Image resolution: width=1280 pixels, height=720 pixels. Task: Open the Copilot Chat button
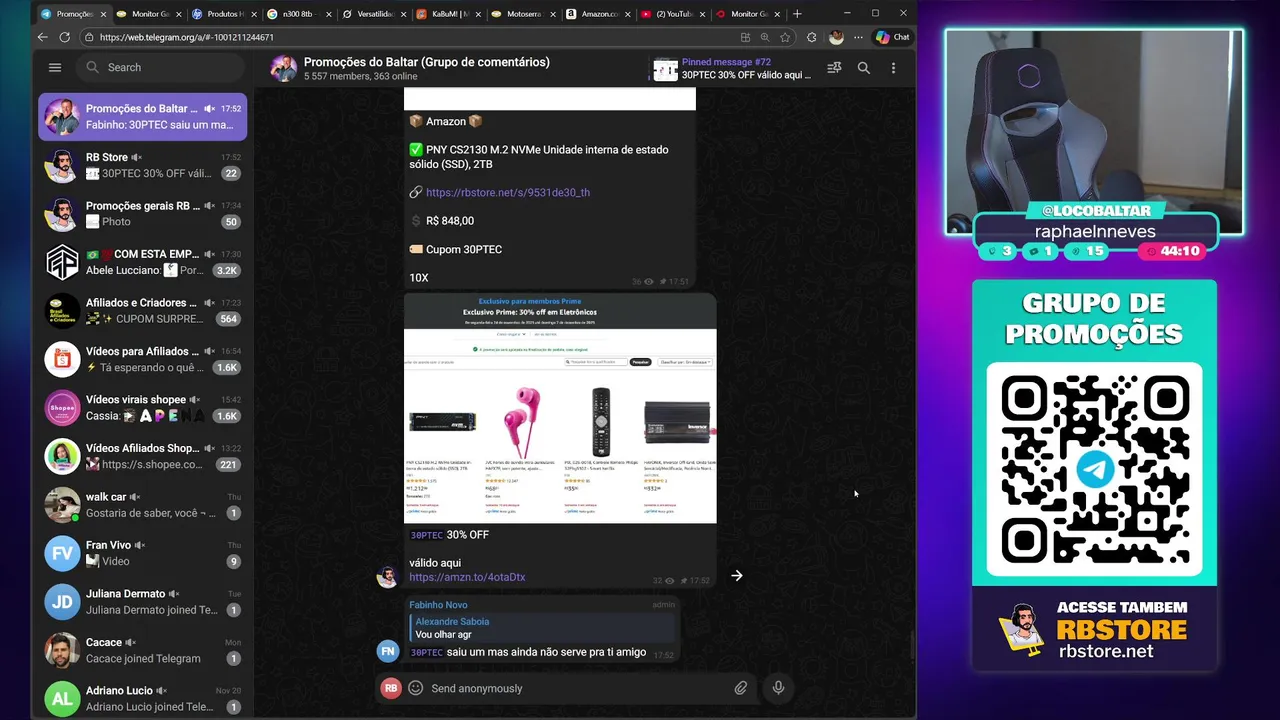click(892, 37)
